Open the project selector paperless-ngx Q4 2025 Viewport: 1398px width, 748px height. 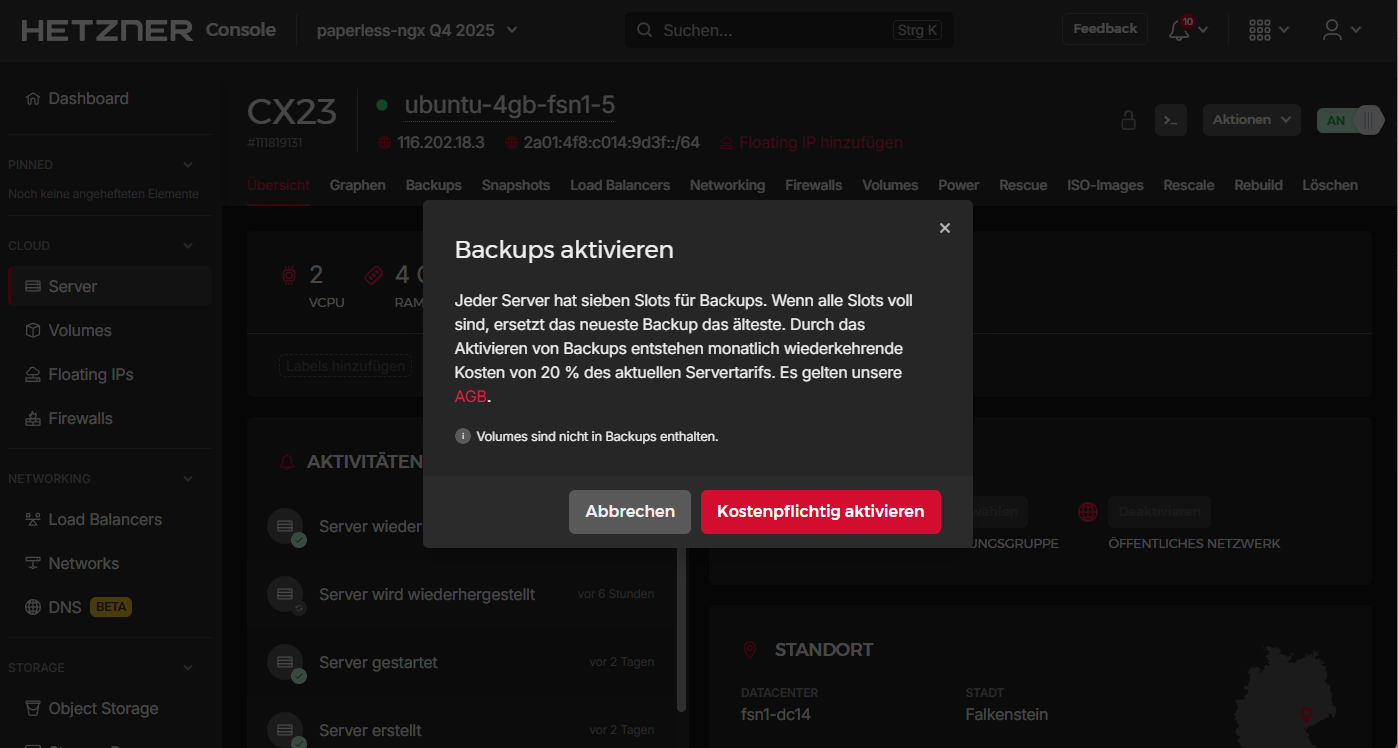click(417, 30)
